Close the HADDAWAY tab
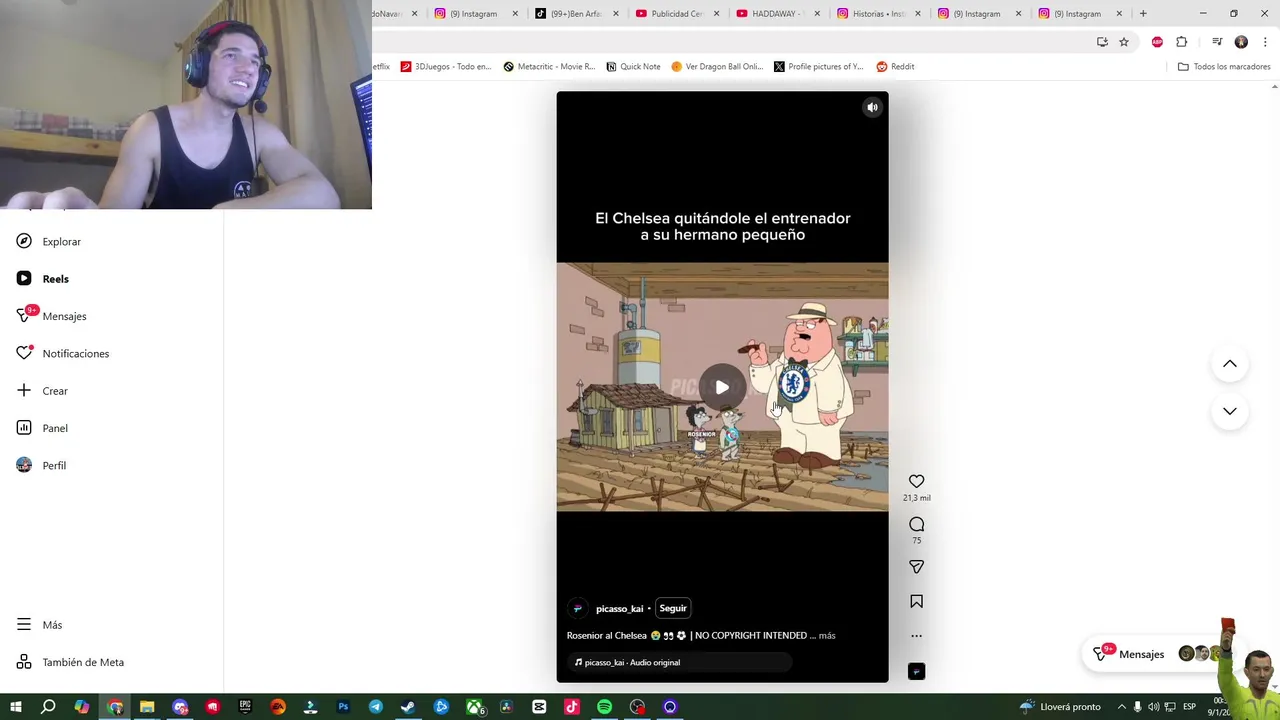The height and width of the screenshot is (720, 1280). (817, 14)
